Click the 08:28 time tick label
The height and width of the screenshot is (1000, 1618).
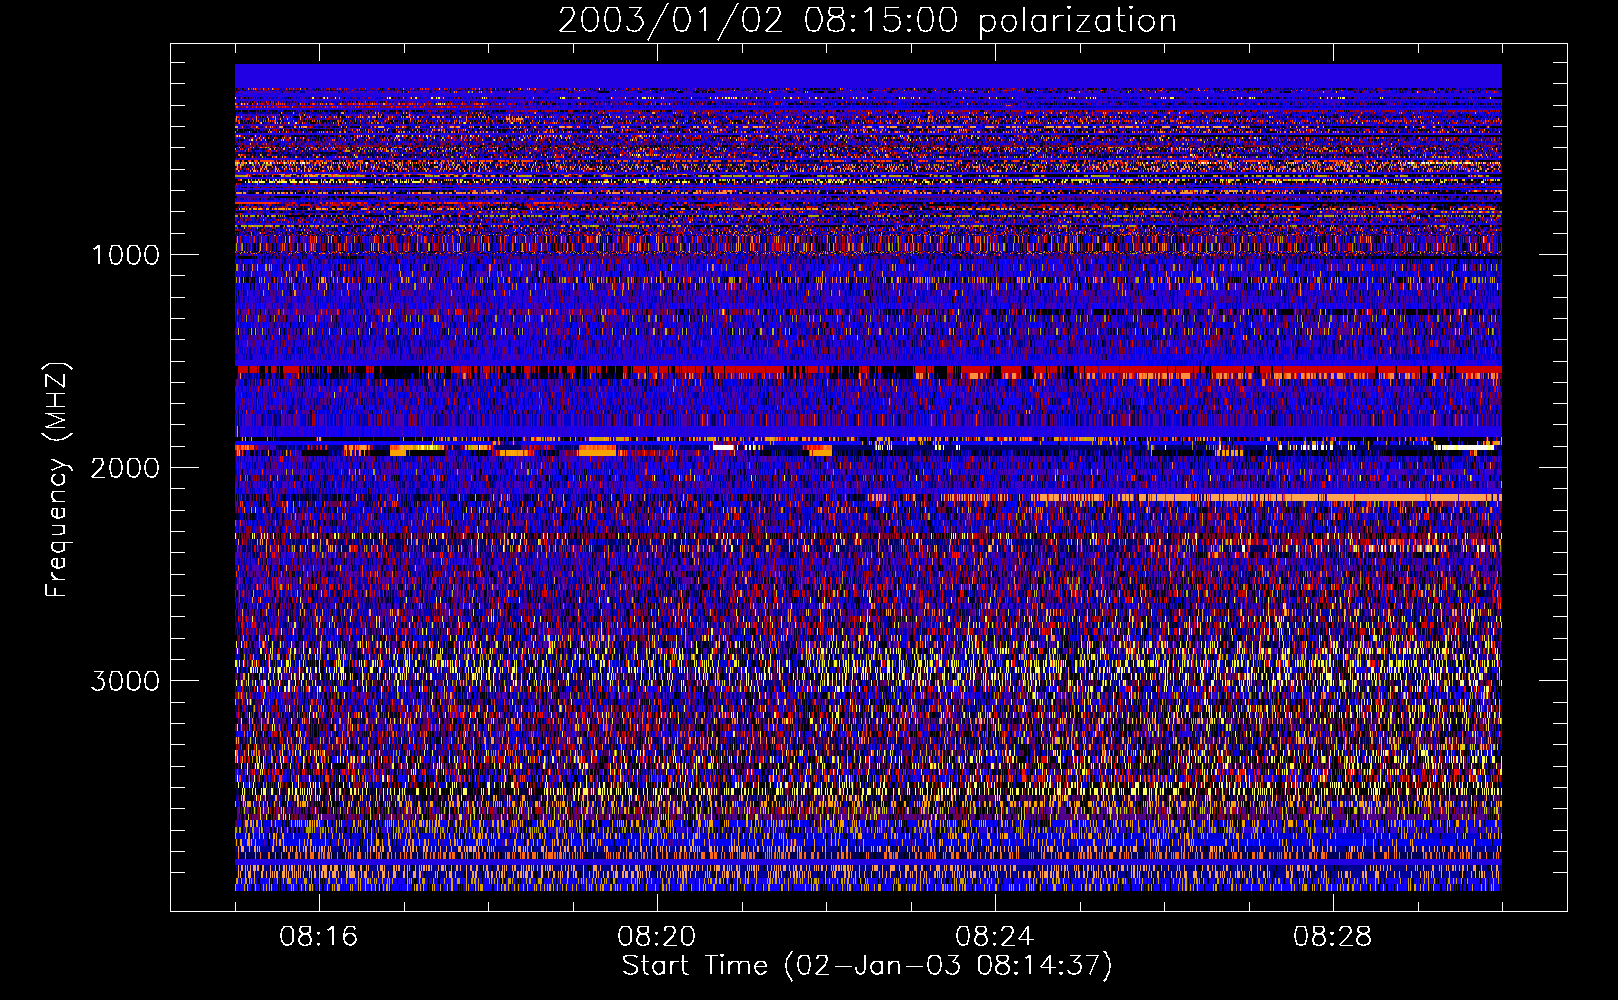pos(1333,937)
